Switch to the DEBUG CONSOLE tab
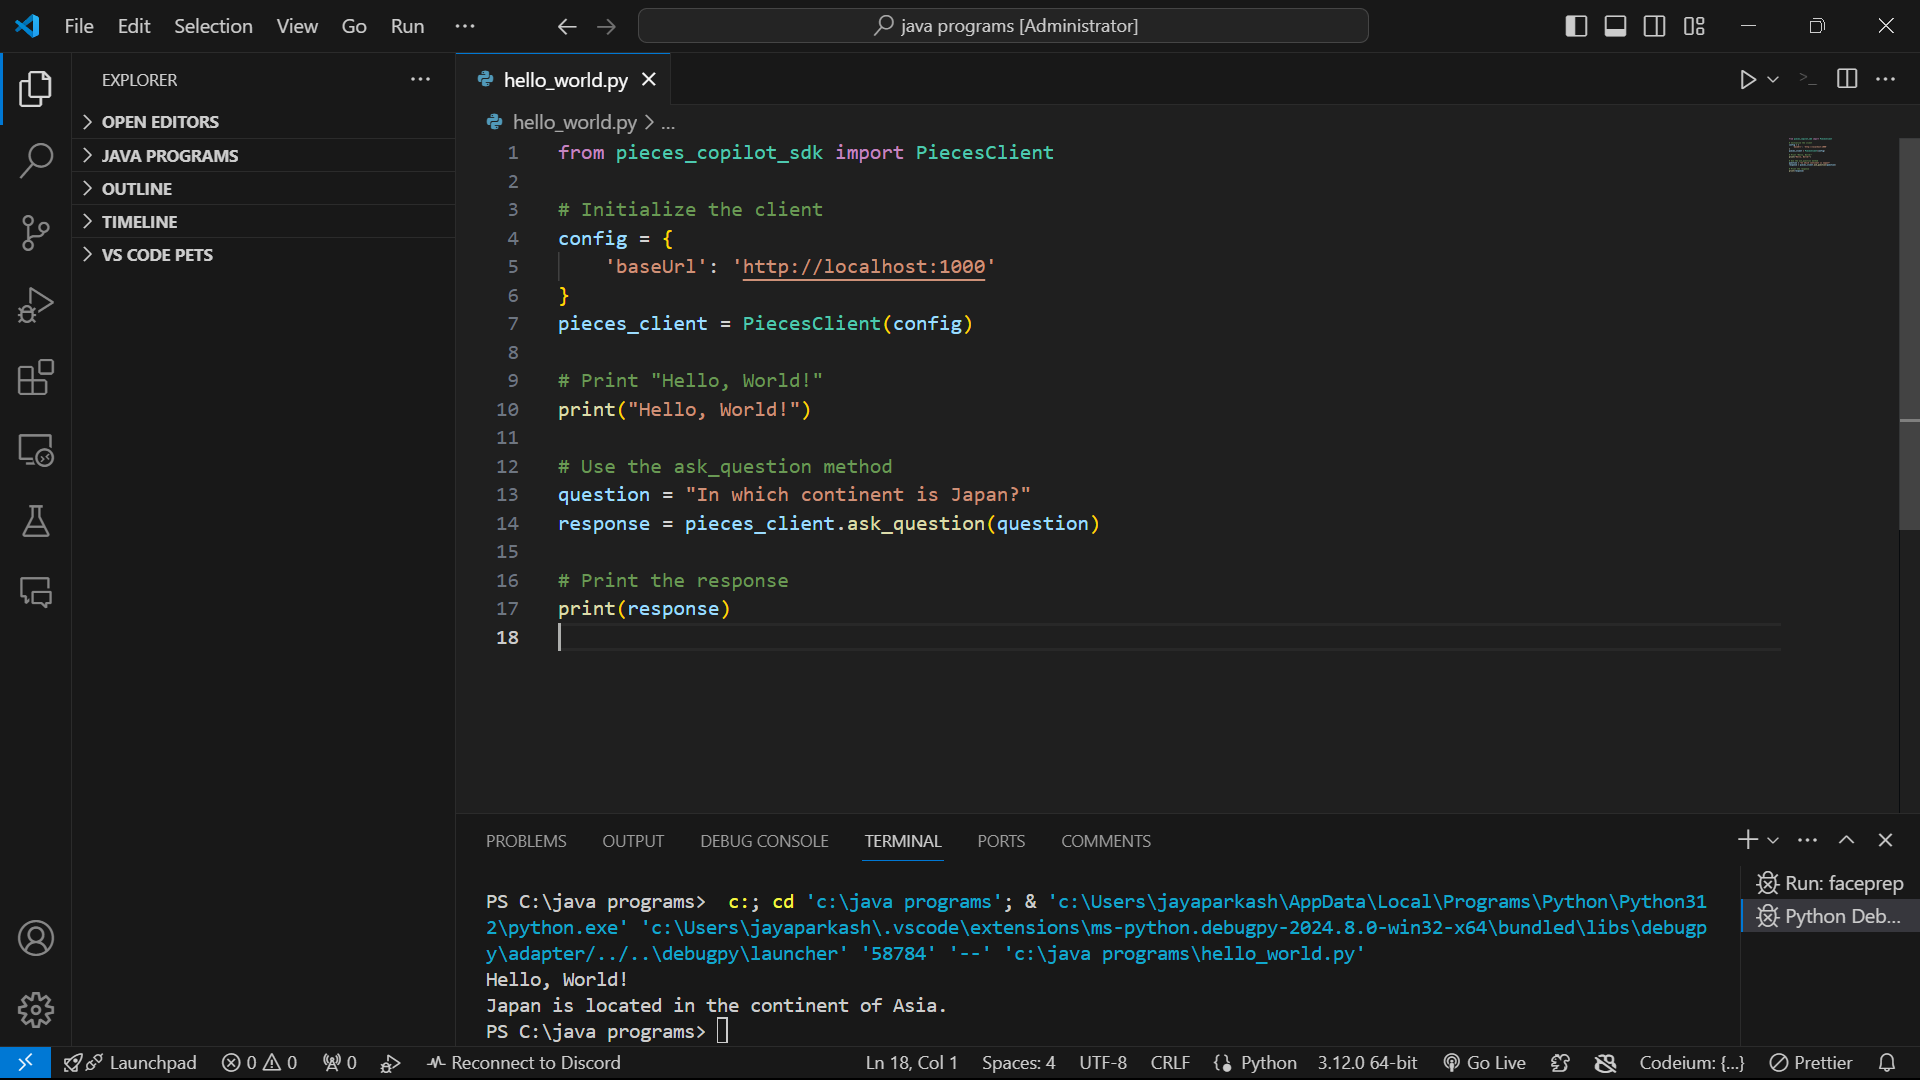Viewport: 1920px width, 1080px height. point(764,841)
